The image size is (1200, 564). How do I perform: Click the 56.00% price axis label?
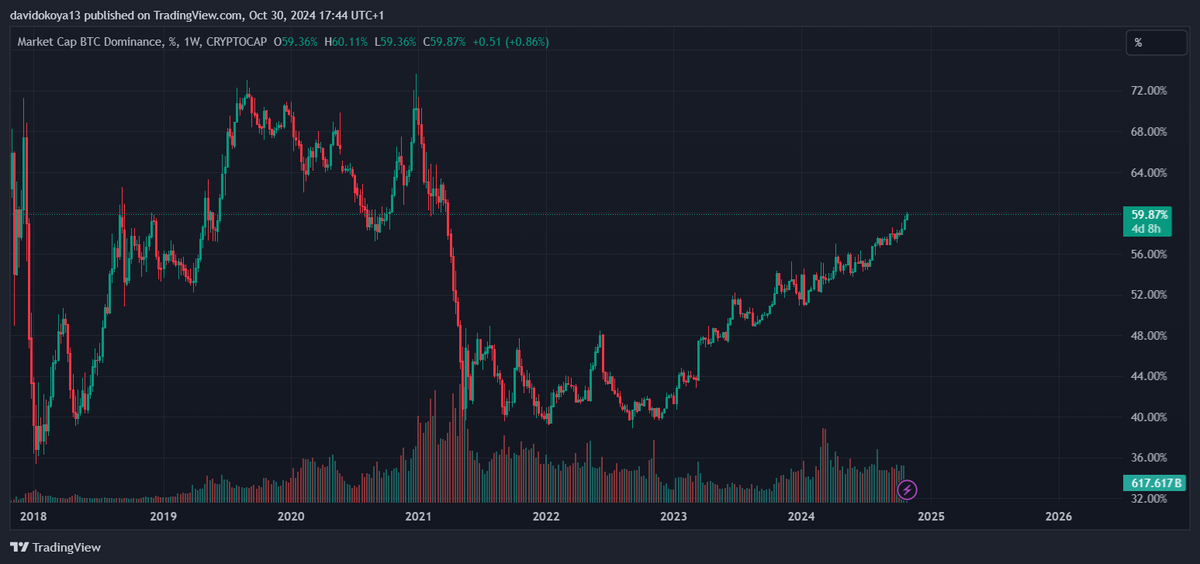pos(1148,254)
